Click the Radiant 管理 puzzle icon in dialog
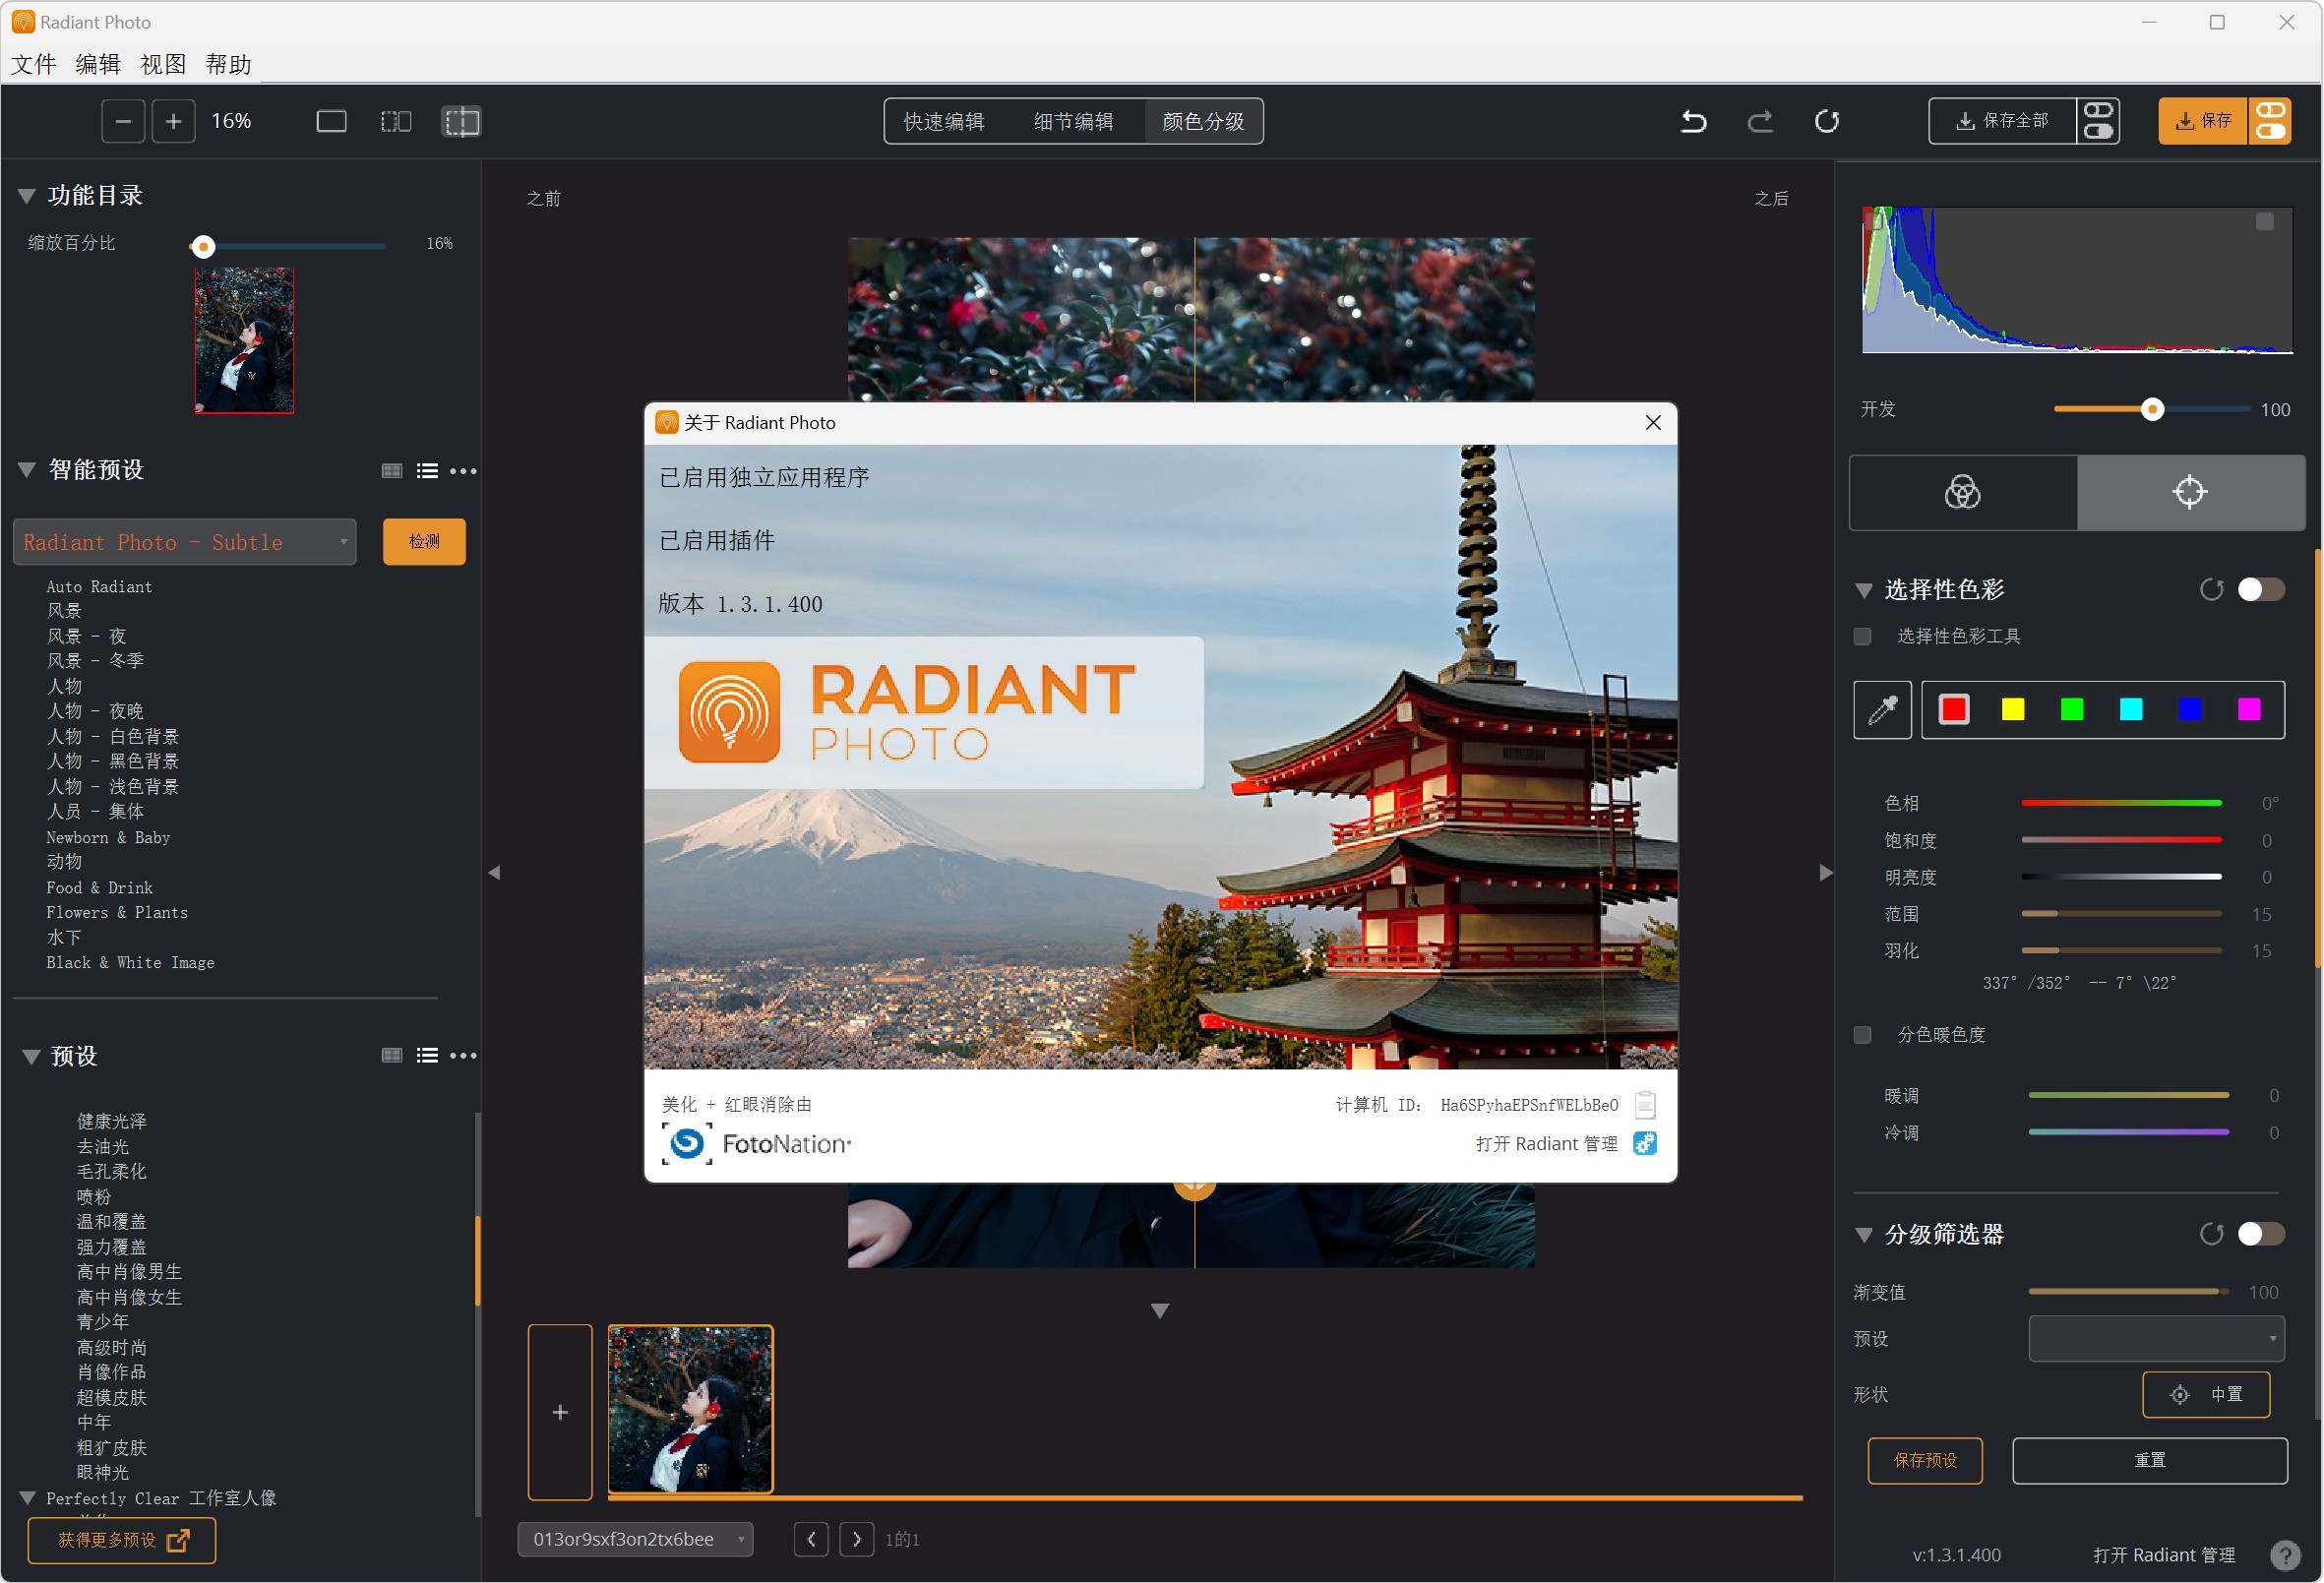Screen dimensions: 2324x1583 [1645, 1143]
